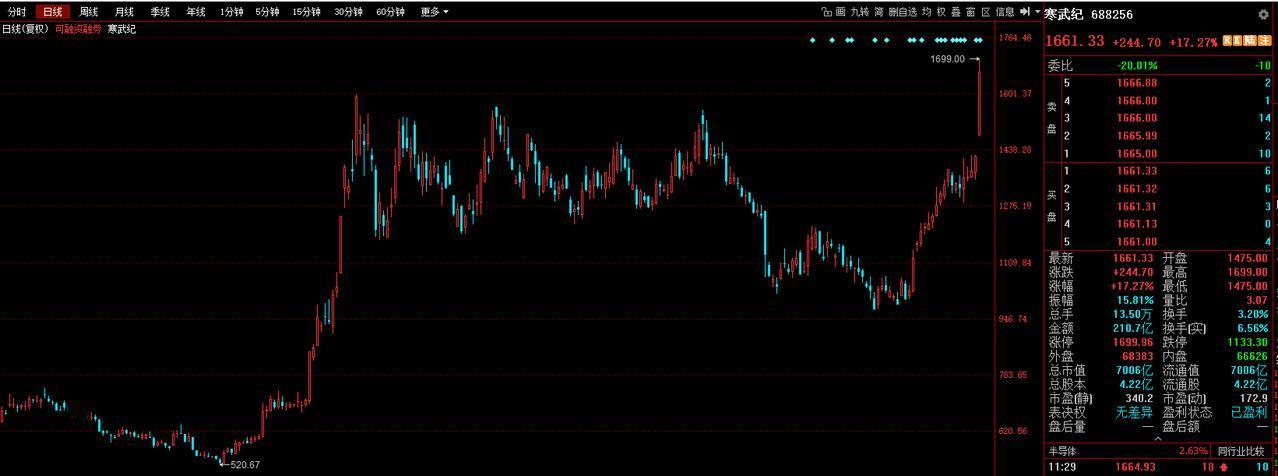The height and width of the screenshot is (476, 1278).
Task: Click the 注 note badge icon
Action: pyautogui.click(x=1264, y=41)
